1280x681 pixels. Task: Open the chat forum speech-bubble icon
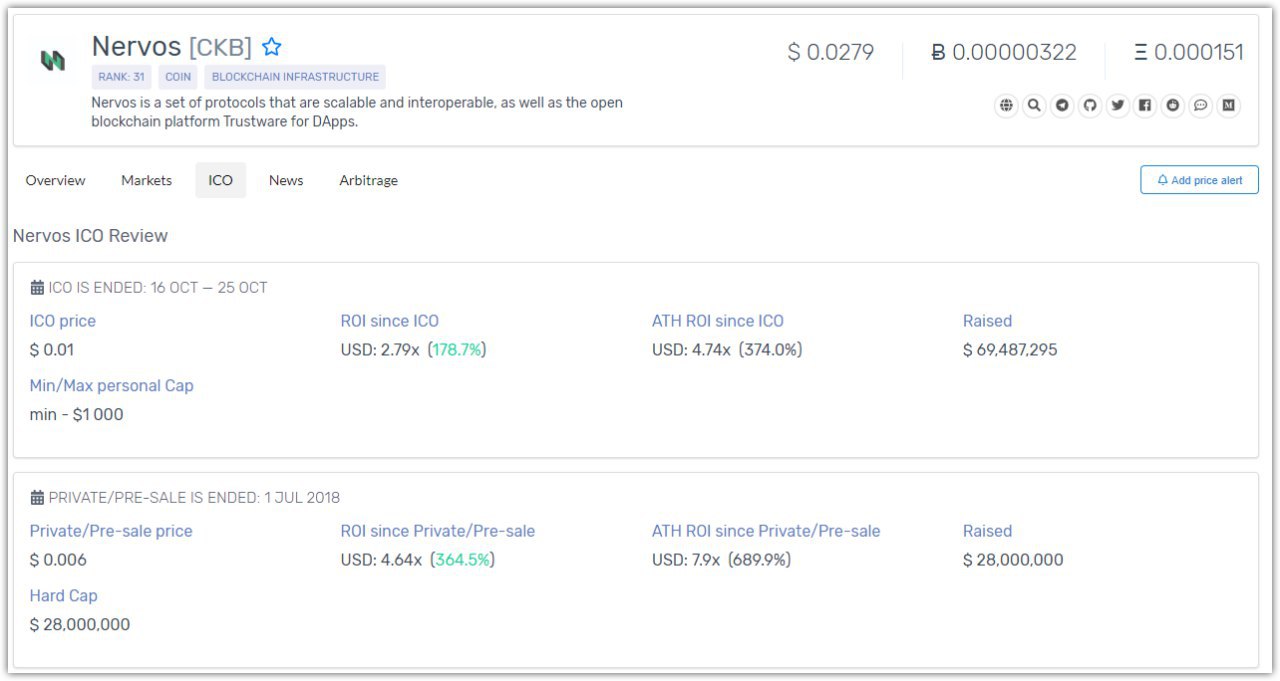1201,105
